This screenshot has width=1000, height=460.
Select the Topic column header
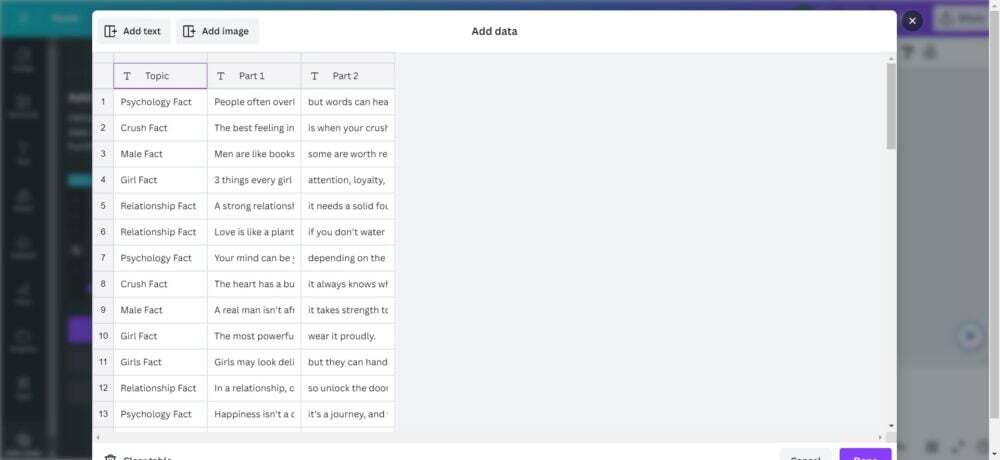tap(160, 76)
